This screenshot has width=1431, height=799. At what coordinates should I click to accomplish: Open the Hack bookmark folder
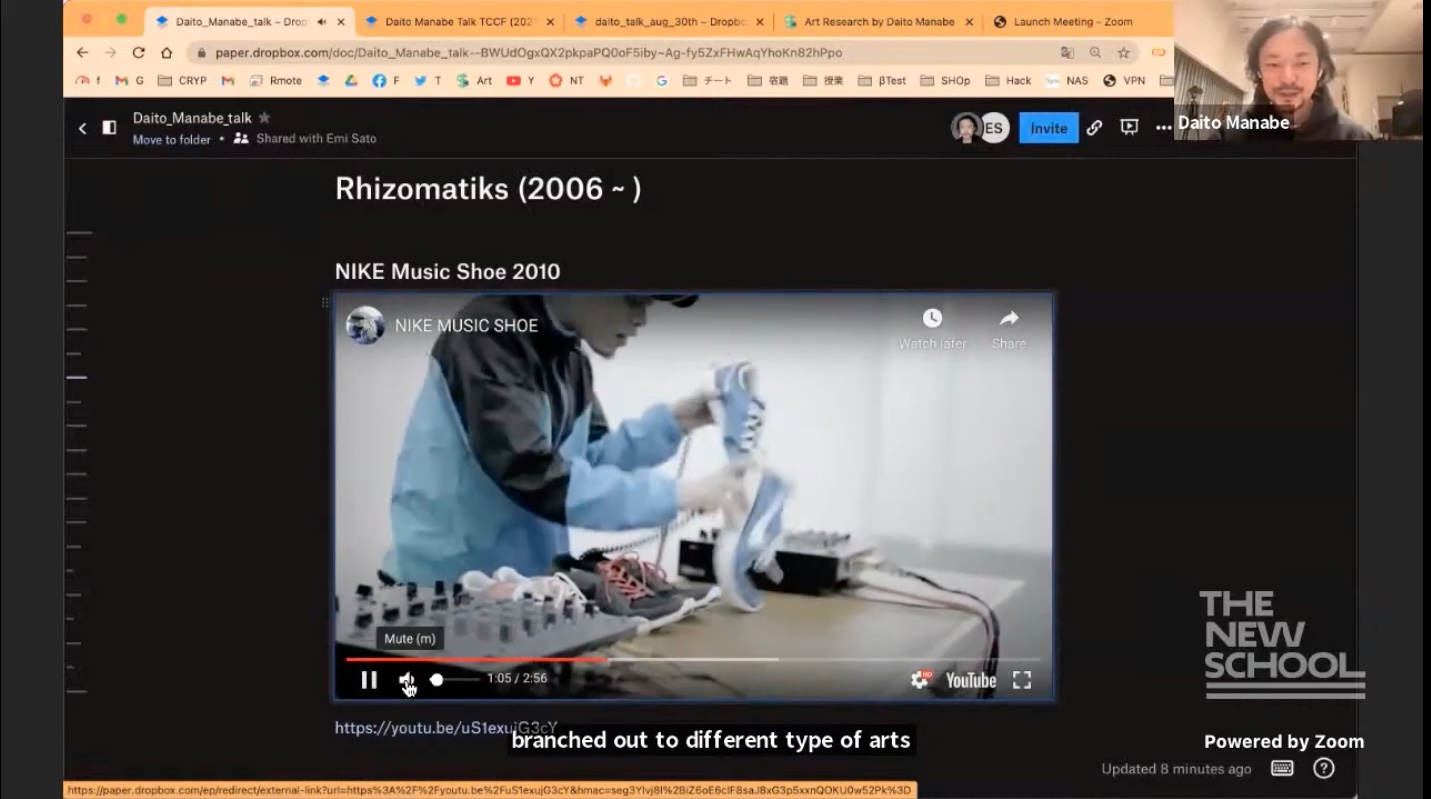point(1008,81)
